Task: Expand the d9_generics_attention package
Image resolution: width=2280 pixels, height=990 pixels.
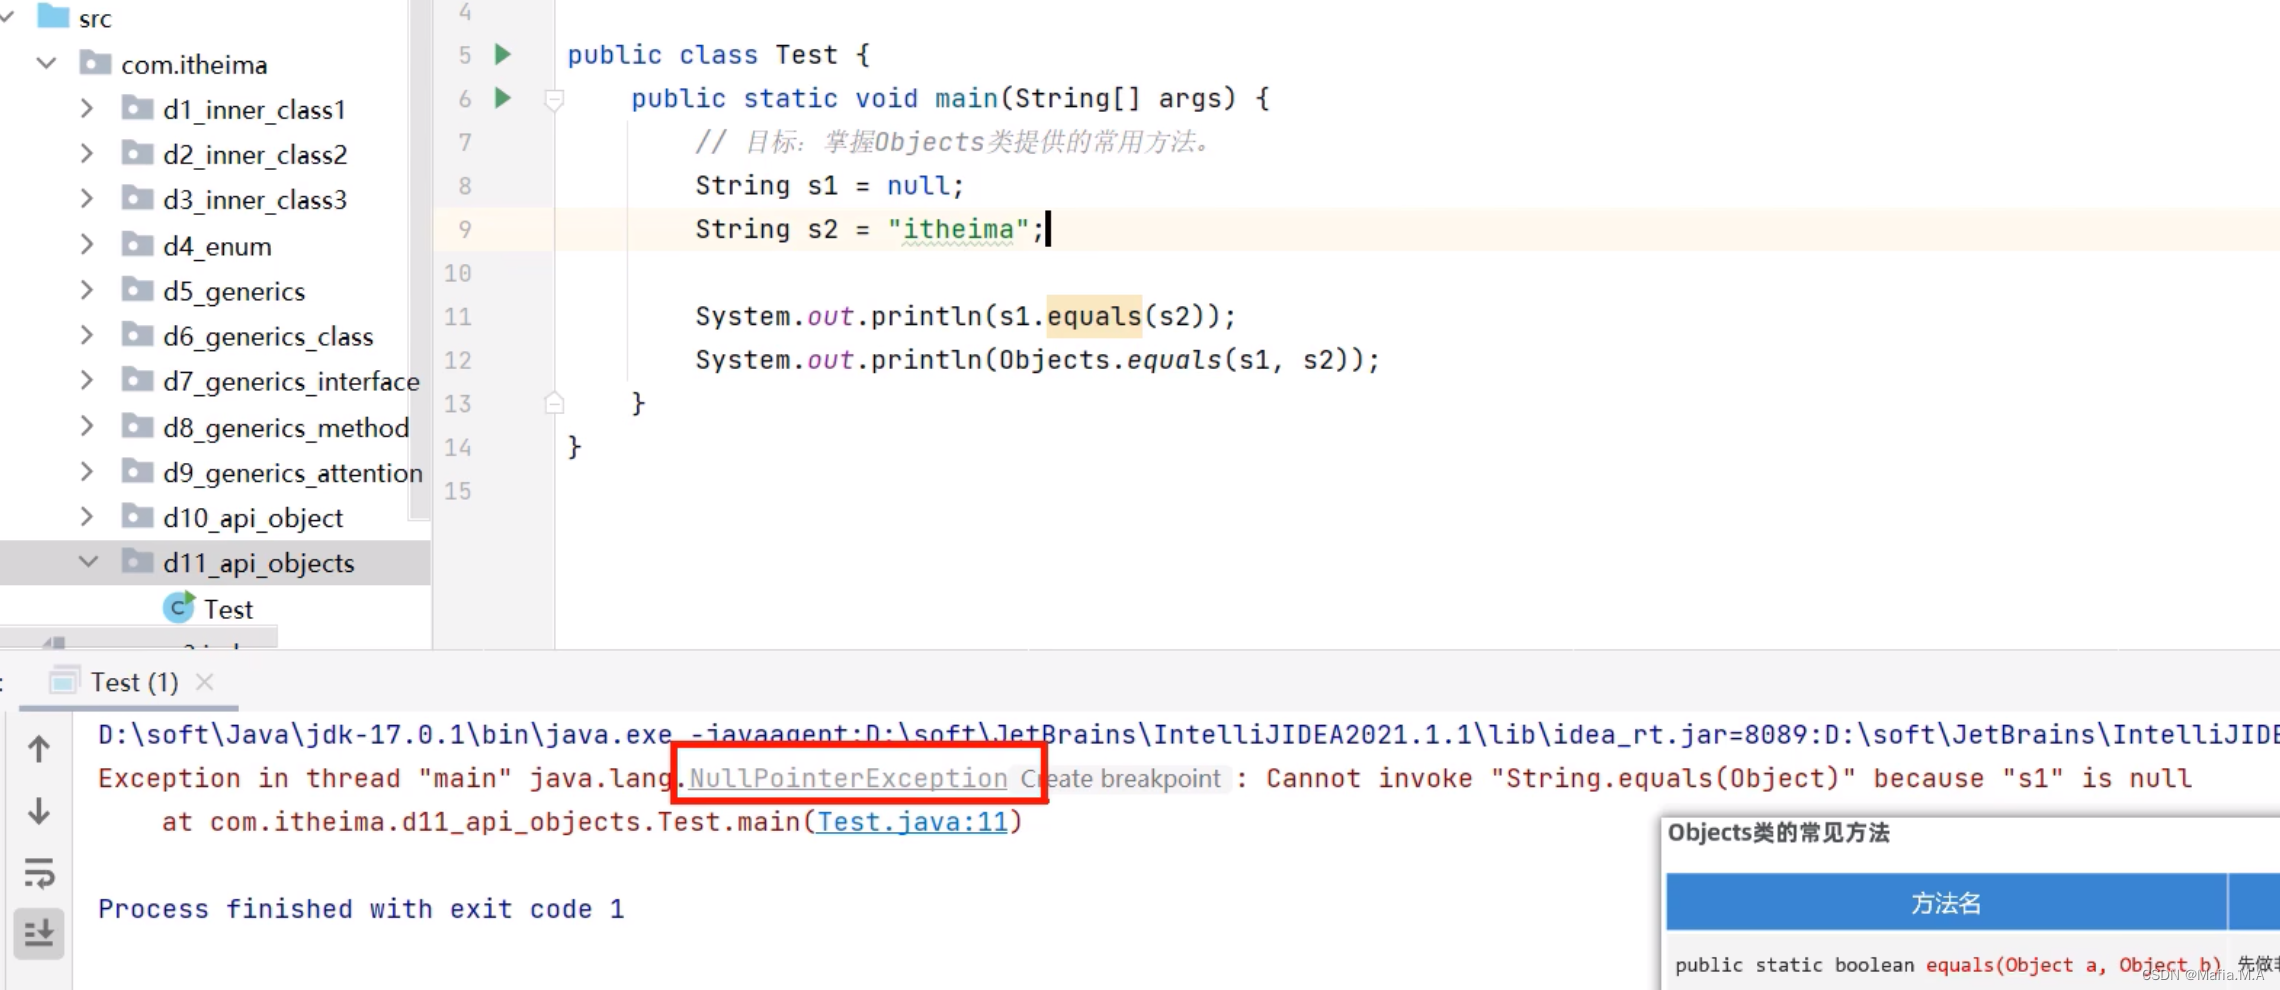Action: coord(87,472)
